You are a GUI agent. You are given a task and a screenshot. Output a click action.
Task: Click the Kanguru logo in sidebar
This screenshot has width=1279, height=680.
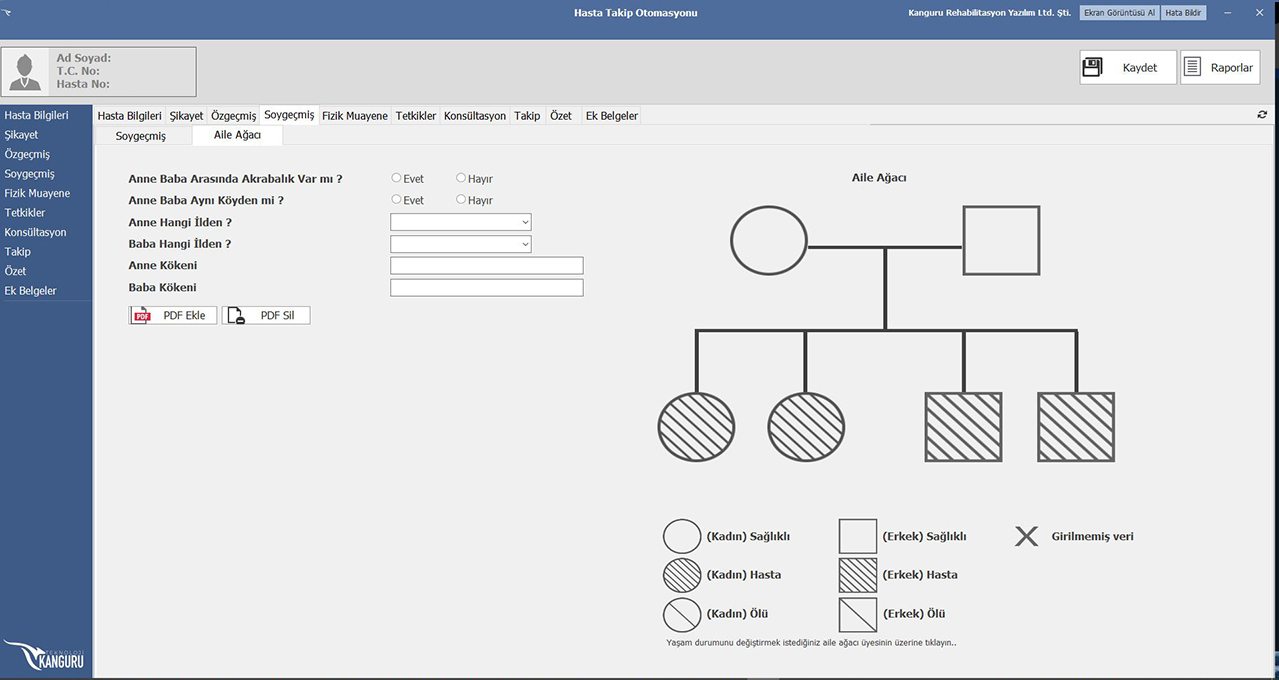[x=45, y=655]
